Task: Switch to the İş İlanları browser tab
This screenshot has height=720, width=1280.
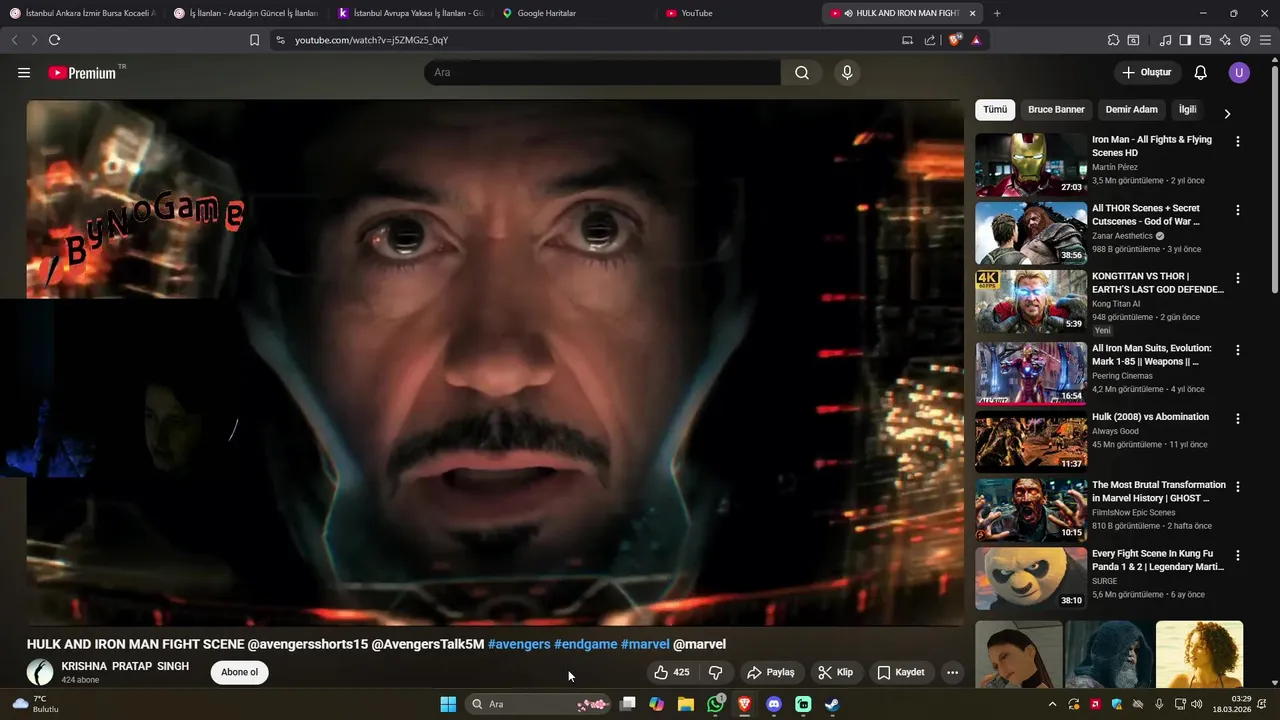Action: point(246,13)
